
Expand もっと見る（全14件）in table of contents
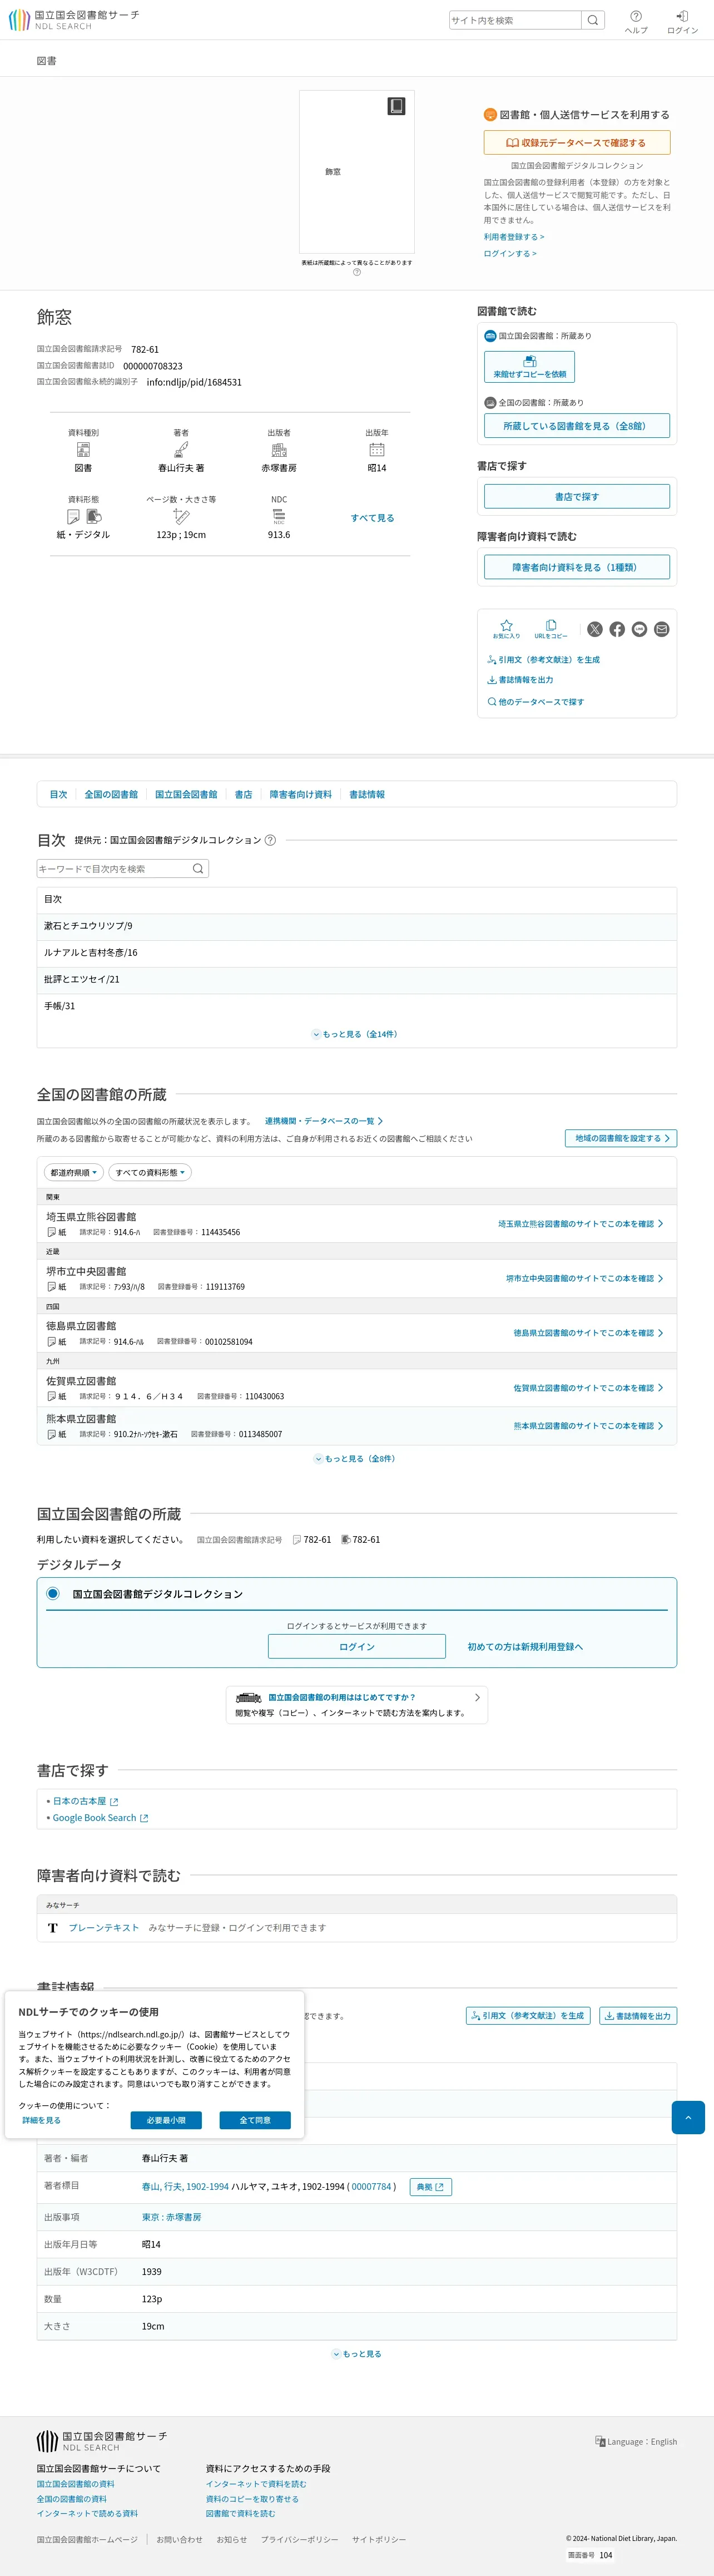[x=356, y=1034]
